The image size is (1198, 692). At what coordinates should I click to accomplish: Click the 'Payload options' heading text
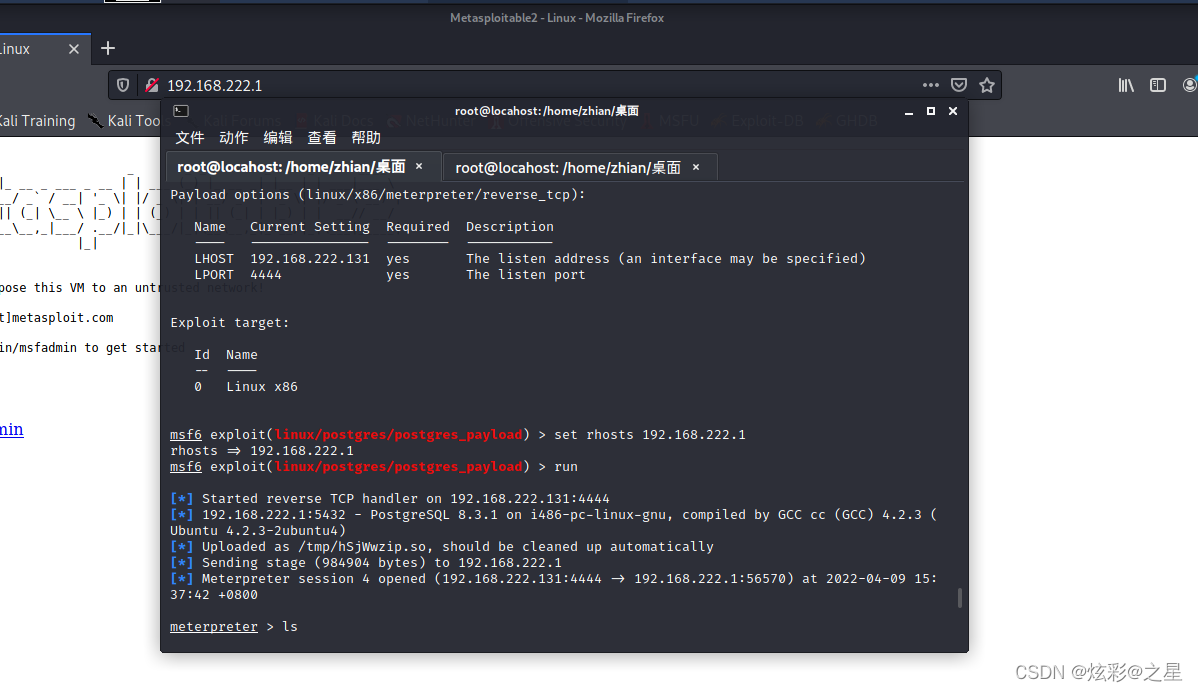point(378,195)
